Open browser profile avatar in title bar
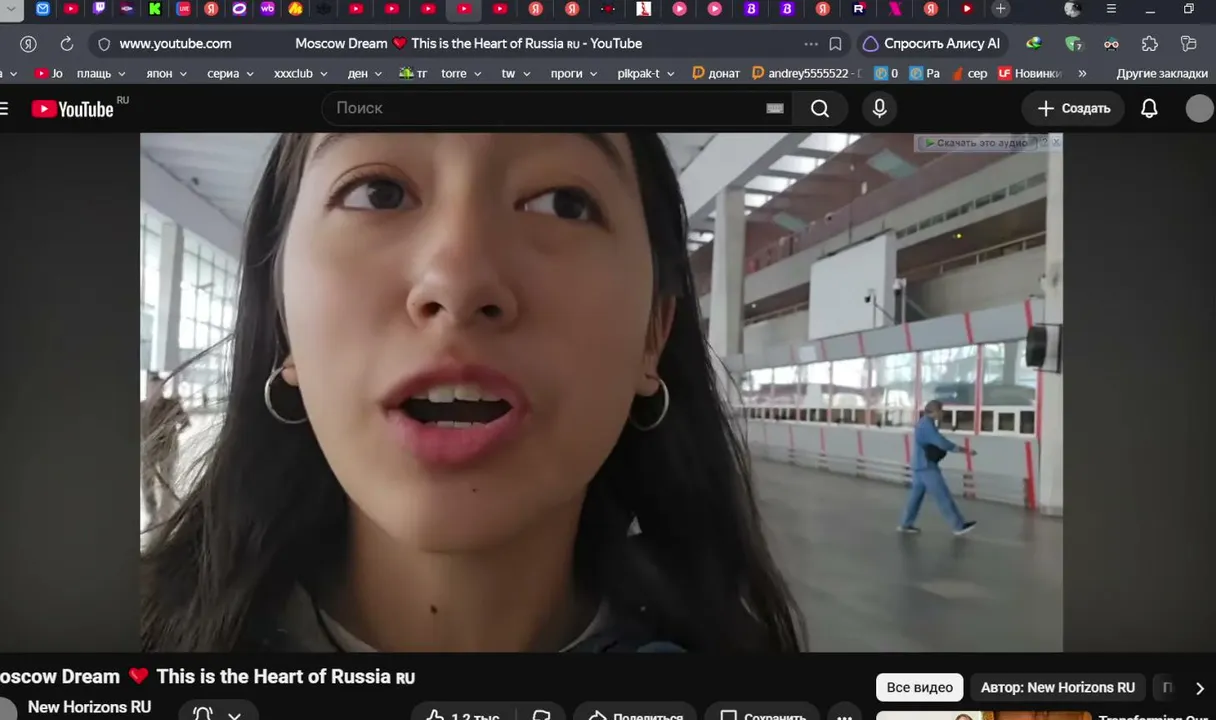 coord(1073,9)
